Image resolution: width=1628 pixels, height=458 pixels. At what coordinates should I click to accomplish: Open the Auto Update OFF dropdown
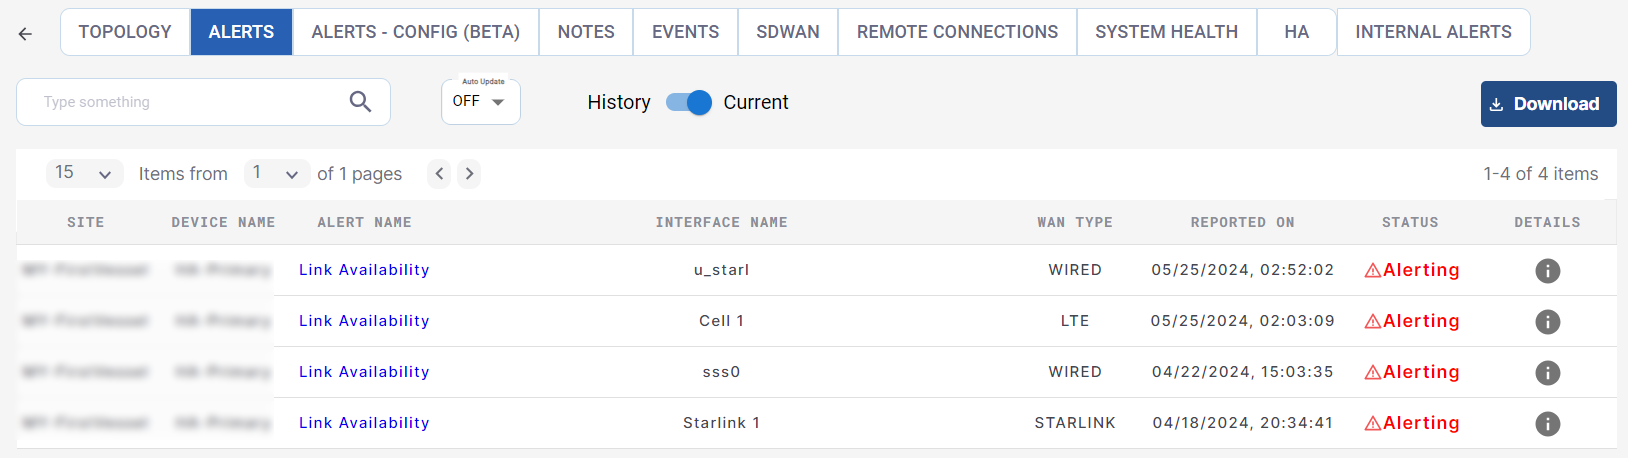tap(480, 102)
